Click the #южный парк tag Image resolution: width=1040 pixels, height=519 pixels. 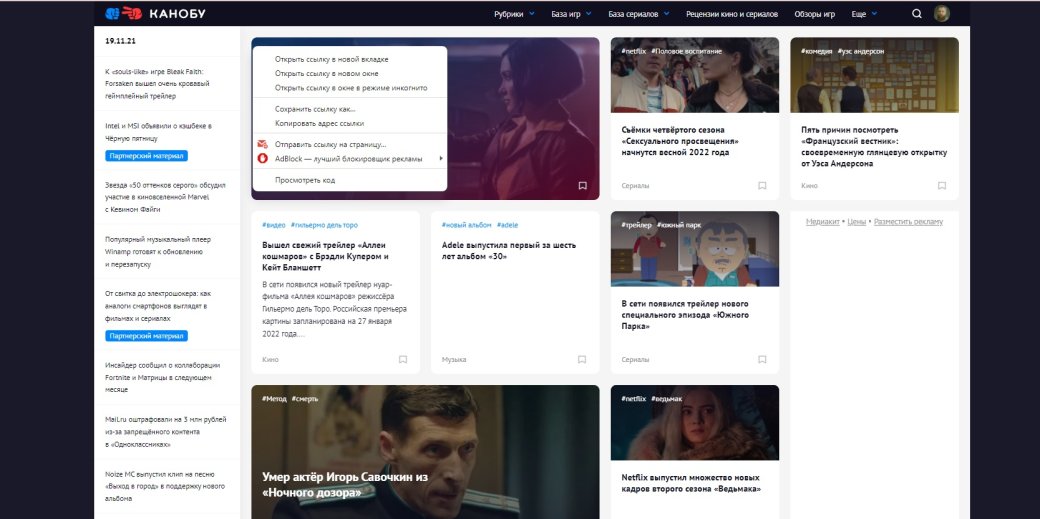pyautogui.click(x=679, y=225)
